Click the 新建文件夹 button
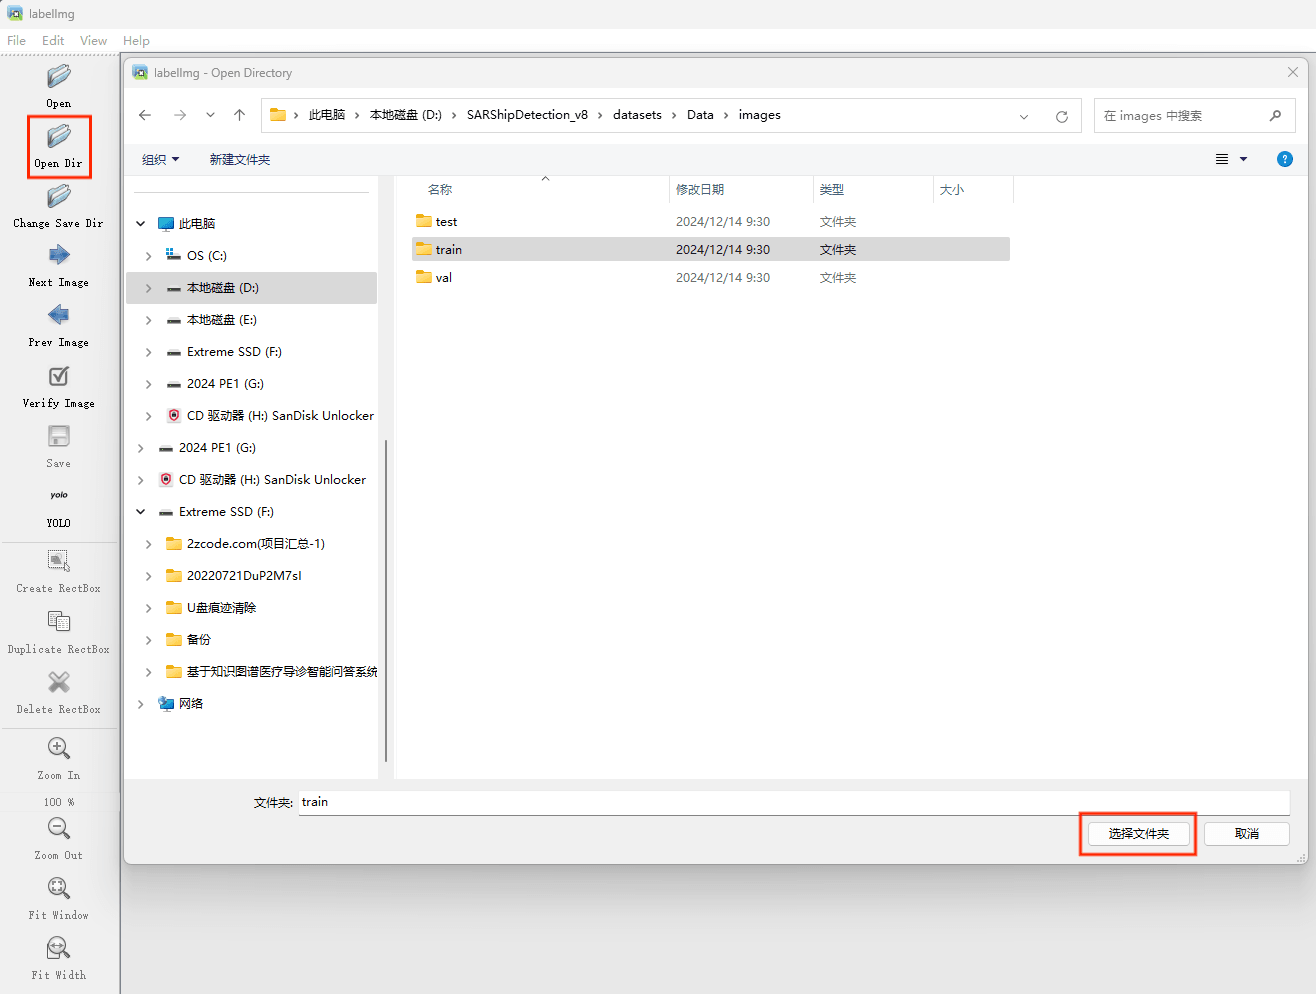The image size is (1316, 994). (240, 159)
